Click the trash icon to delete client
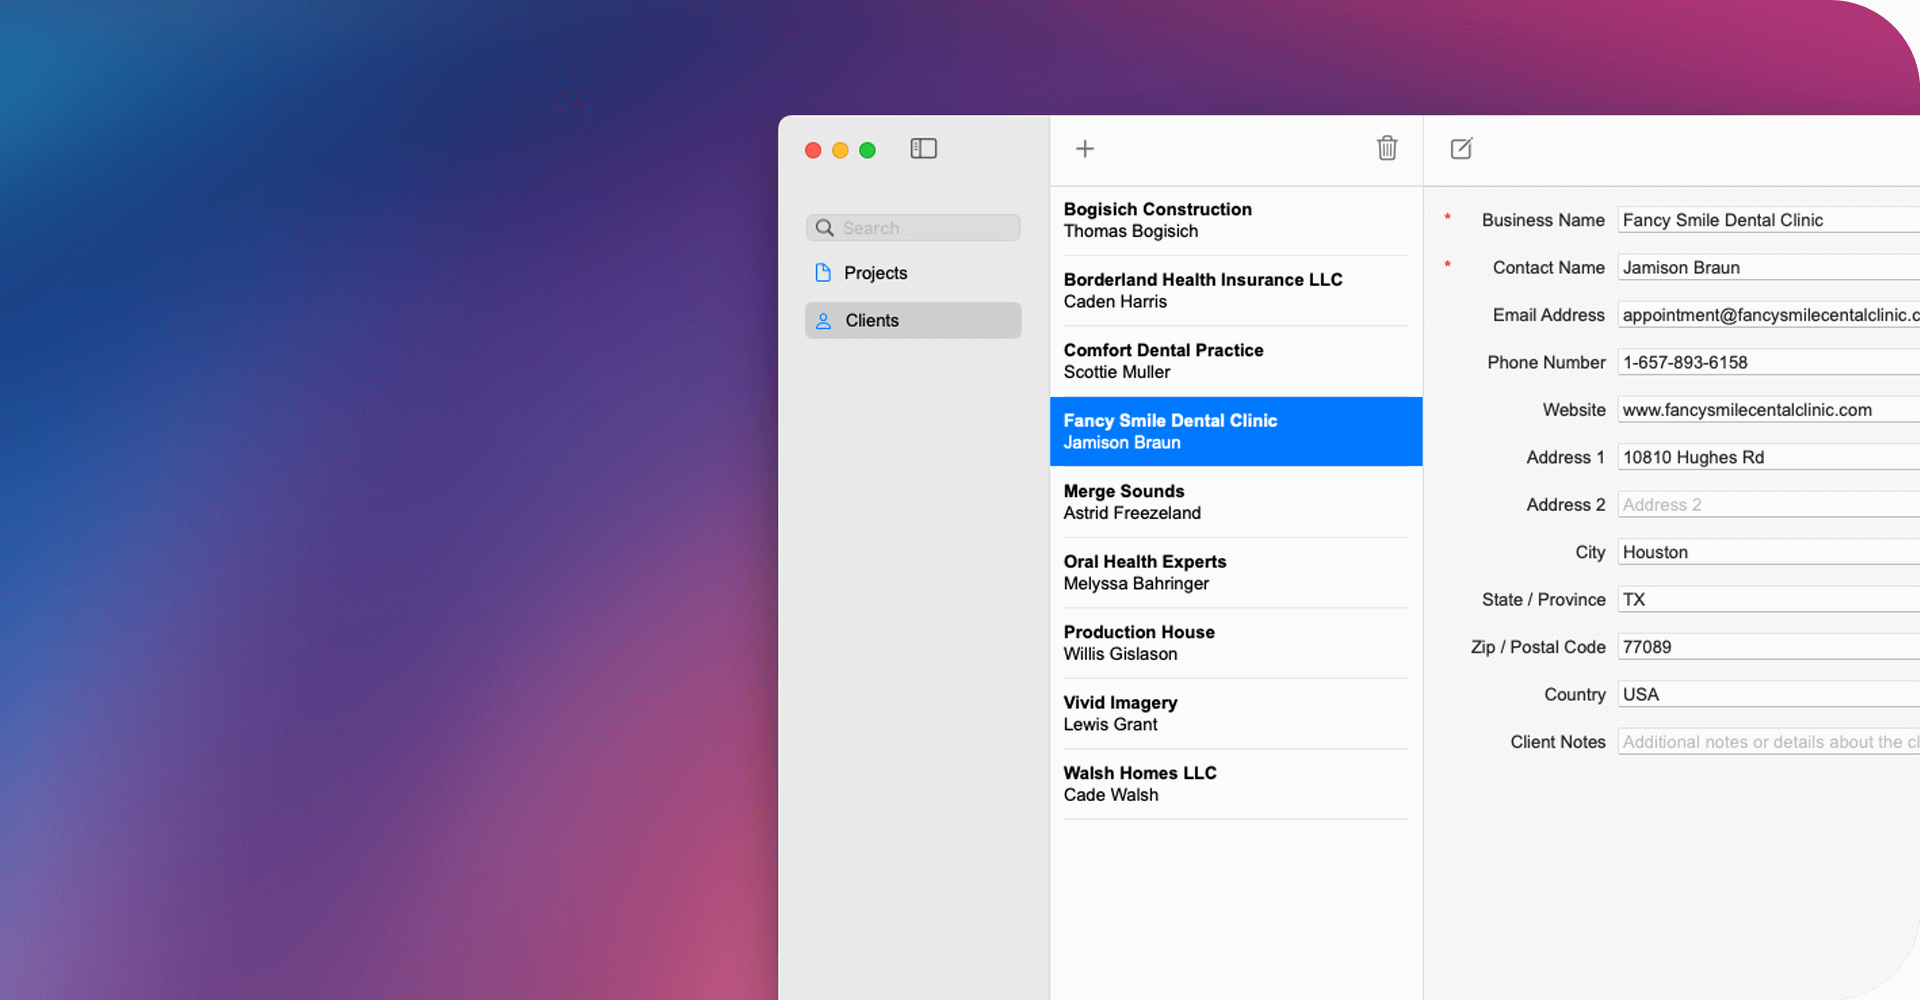 [x=1387, y=148]
